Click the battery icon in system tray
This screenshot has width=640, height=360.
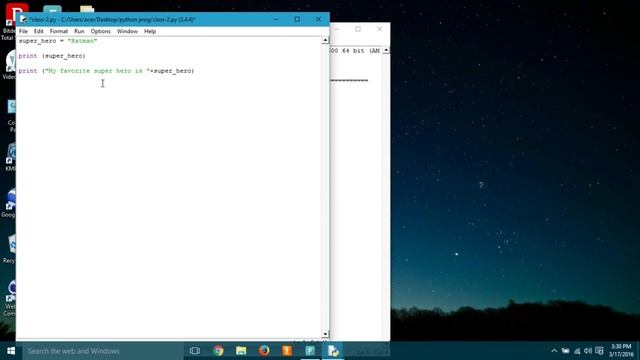point(565,351)
